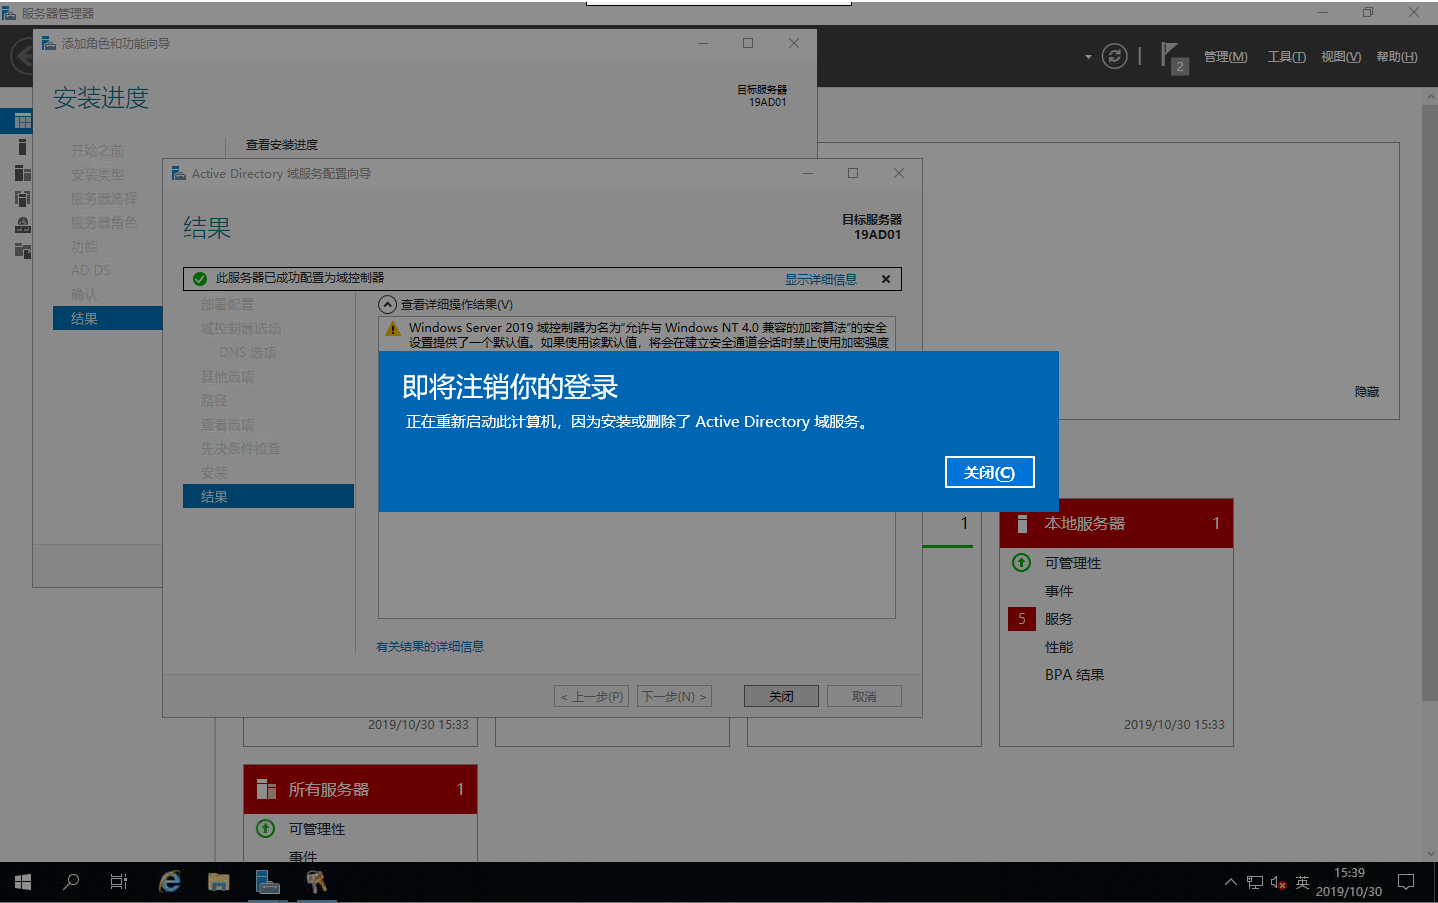
Task: Open taskbar search
Action: click(71, 882)
